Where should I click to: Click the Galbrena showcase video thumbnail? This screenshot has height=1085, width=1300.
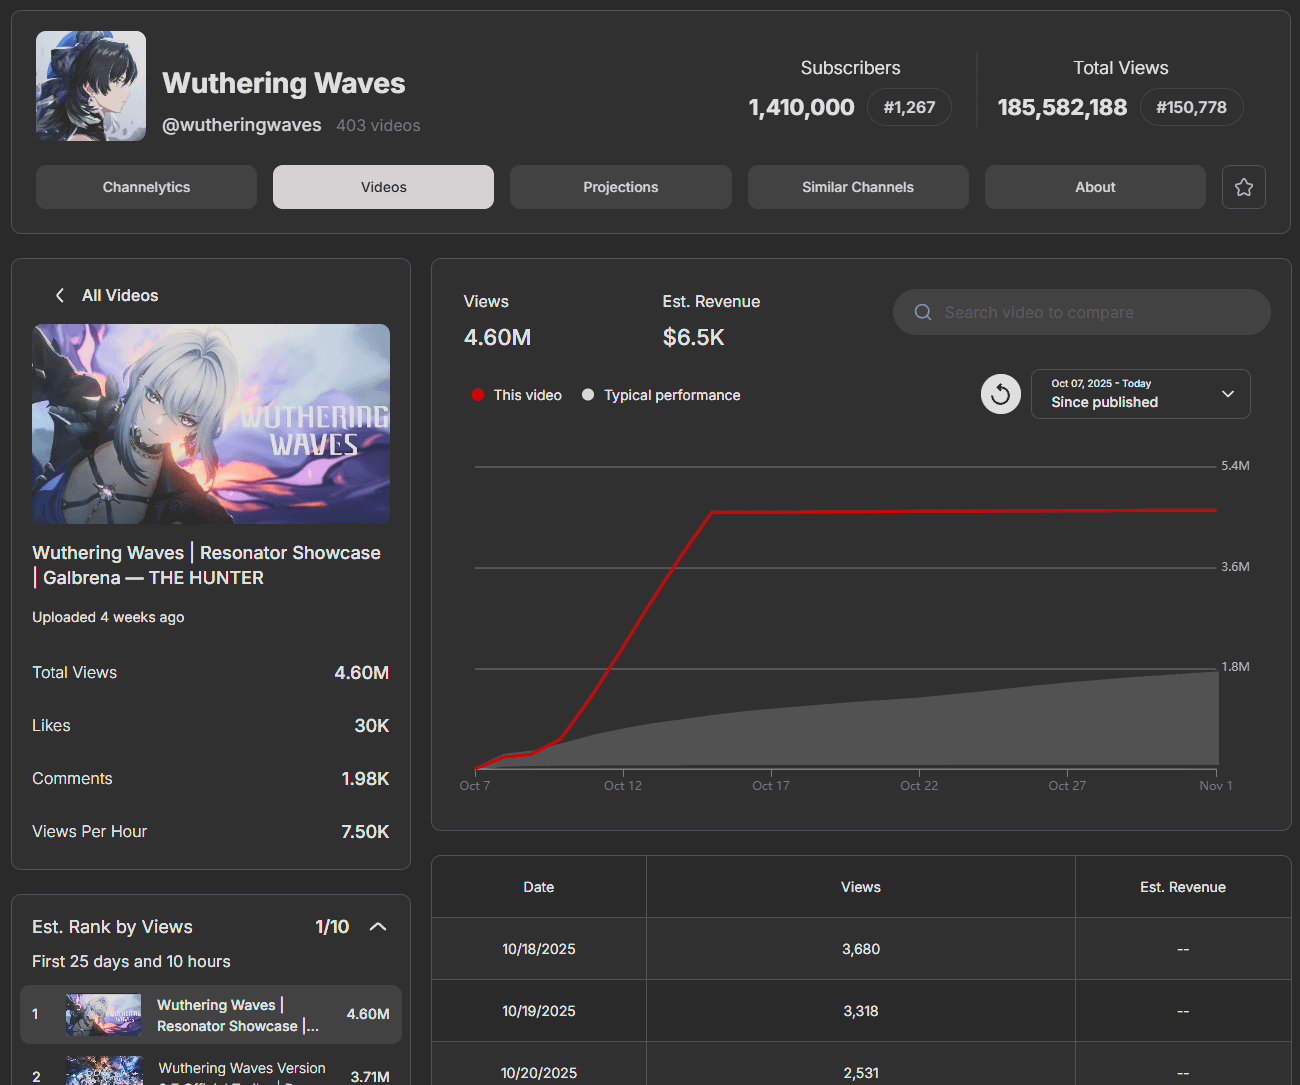click(x=211, y=424)
